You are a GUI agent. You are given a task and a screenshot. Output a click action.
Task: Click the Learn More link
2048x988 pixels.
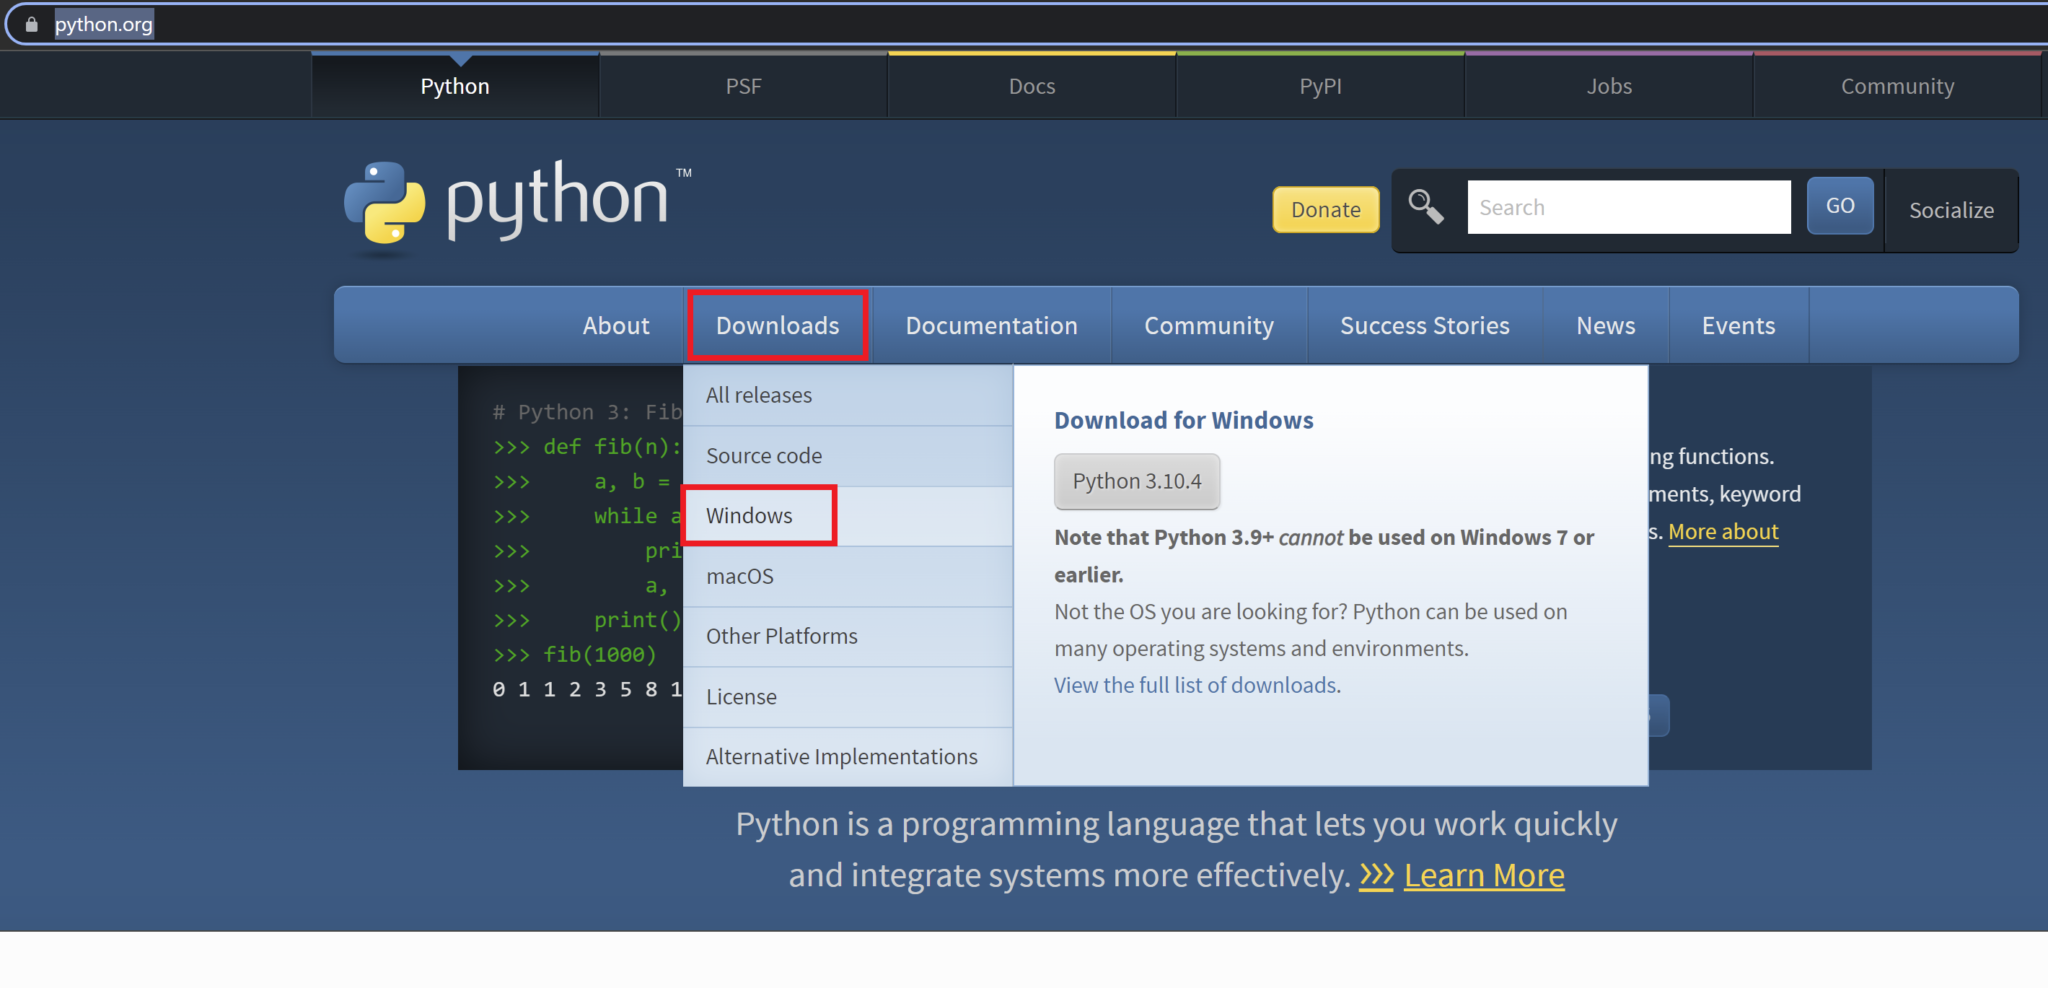point(1484,874)
